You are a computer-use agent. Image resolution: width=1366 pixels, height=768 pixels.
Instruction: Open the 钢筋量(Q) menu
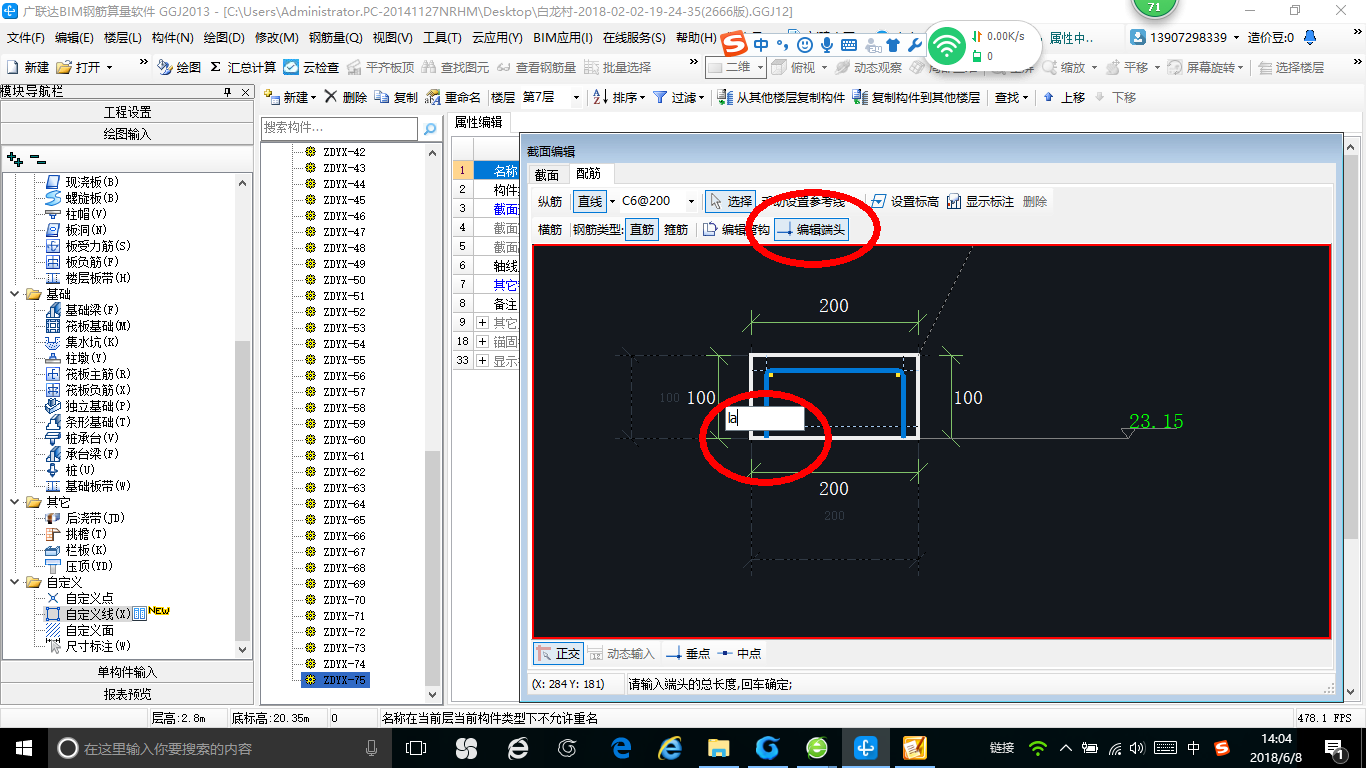pyautogui.click(x=335, y=38)
